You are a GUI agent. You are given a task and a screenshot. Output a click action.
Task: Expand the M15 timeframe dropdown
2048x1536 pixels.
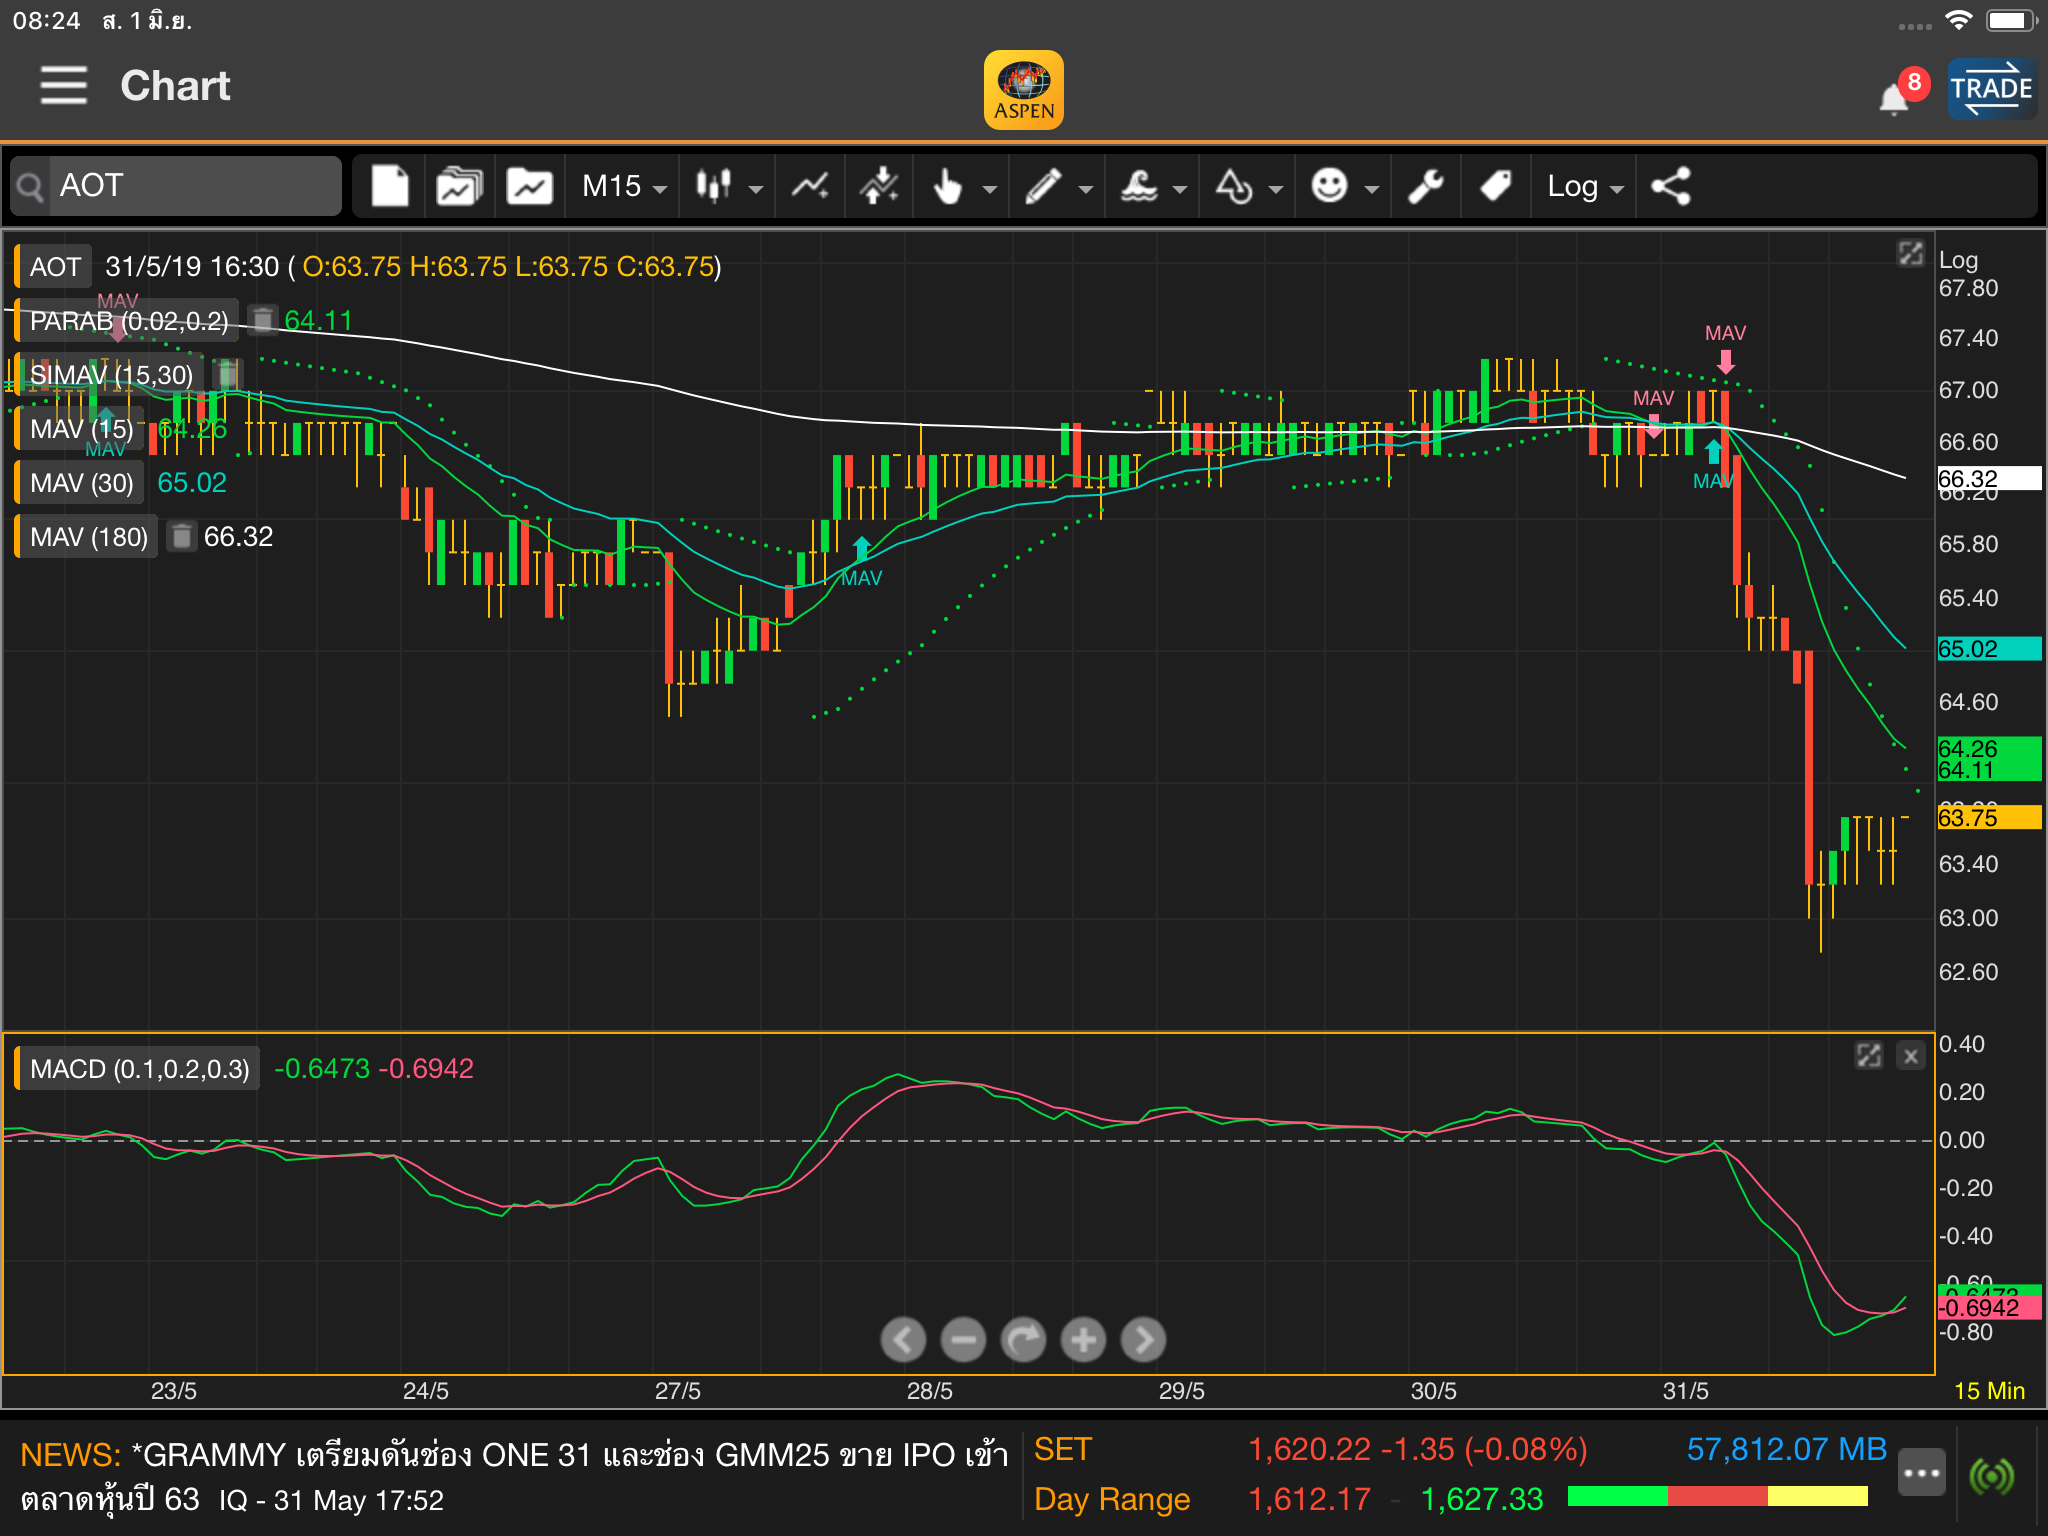point(623,186)
